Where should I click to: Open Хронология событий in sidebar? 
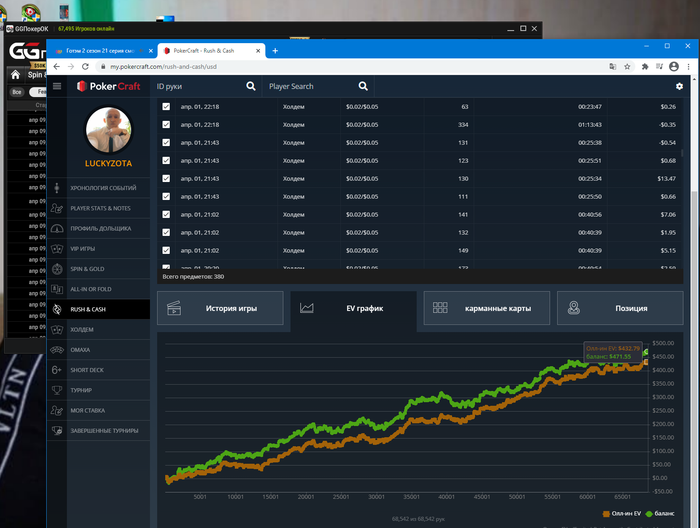98,188
